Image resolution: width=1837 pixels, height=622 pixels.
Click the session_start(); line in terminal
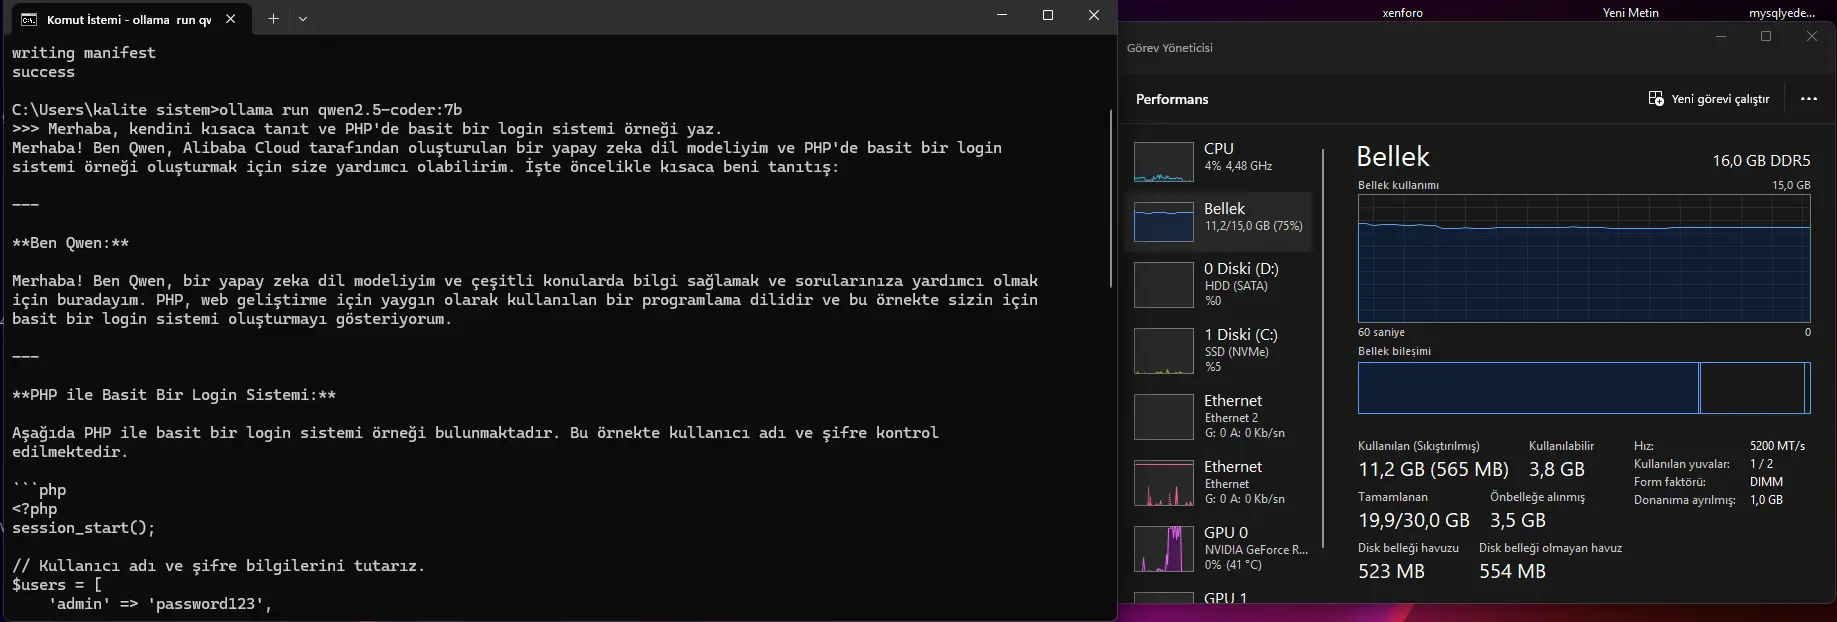[x=83, y=528]
